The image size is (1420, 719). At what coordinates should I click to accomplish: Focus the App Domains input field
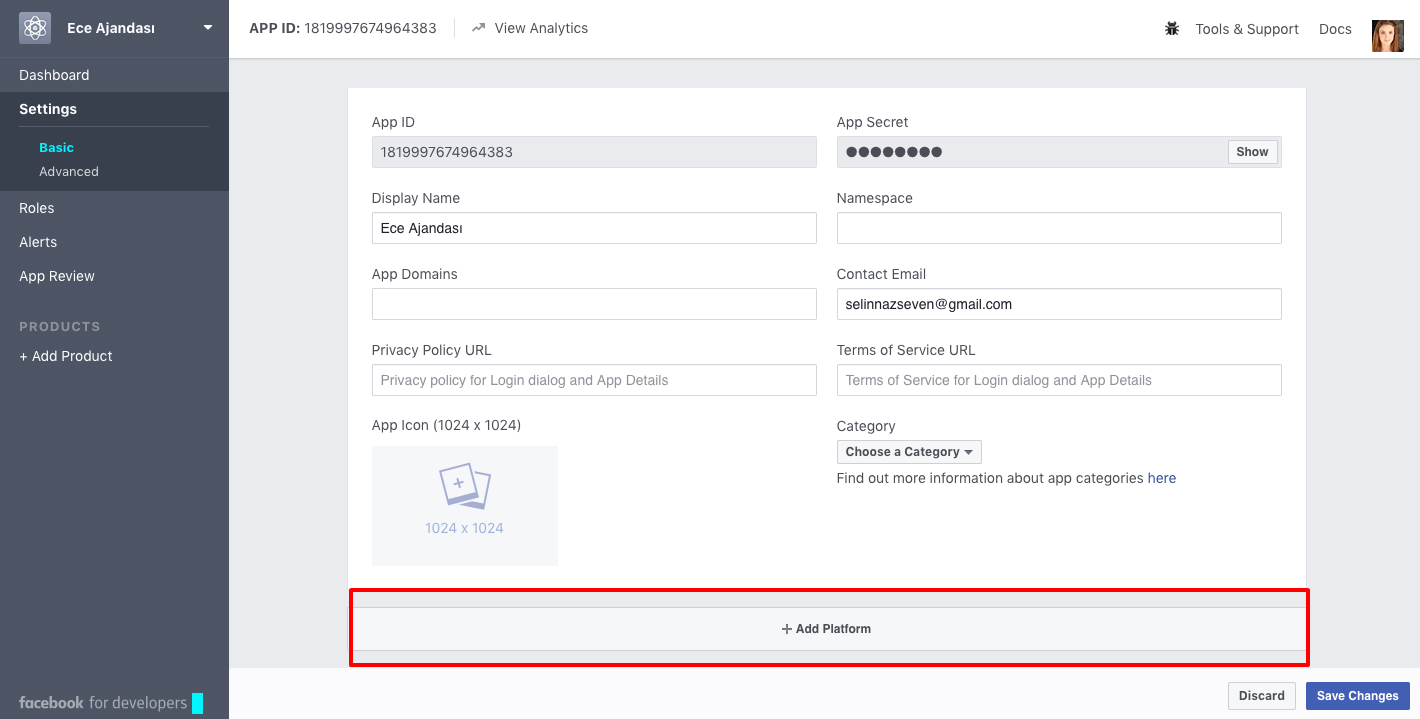click(594, 304)
